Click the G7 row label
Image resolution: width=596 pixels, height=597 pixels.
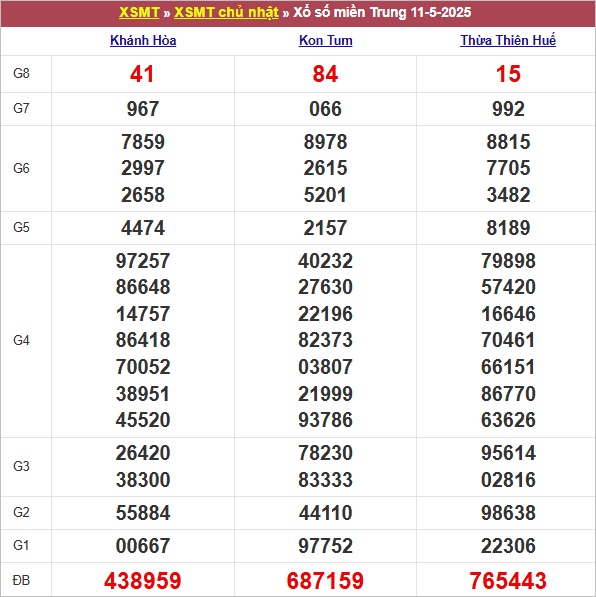(x=21, y=109)
